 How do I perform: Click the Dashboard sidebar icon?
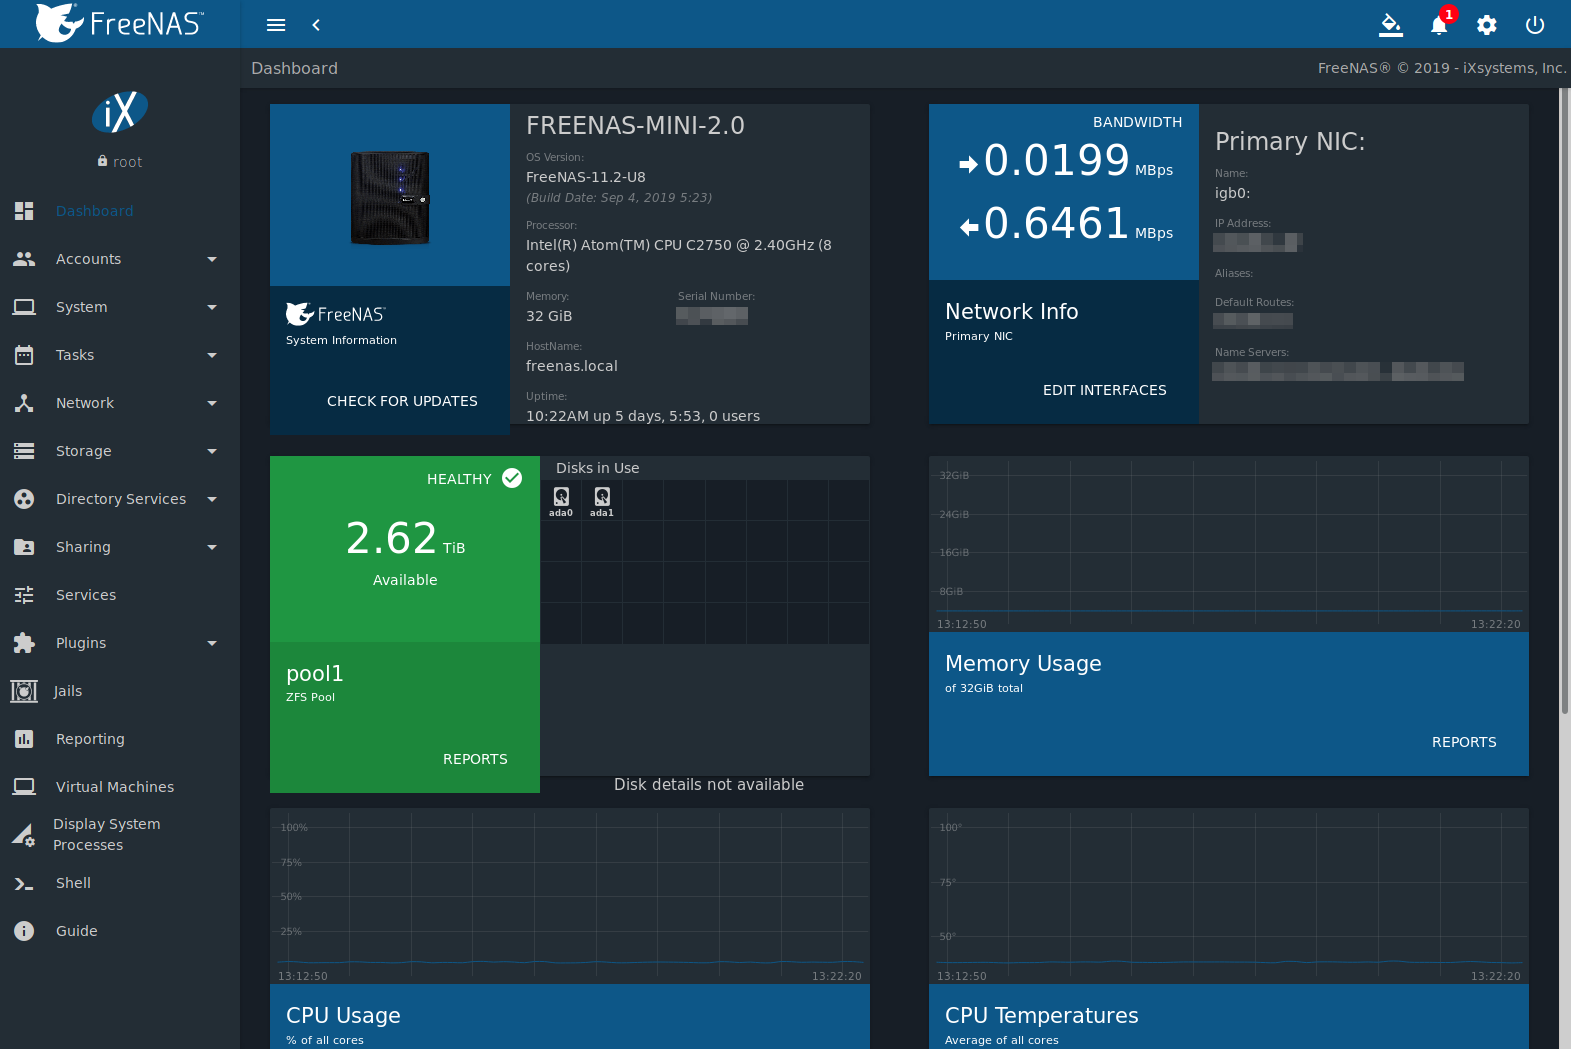[x=24, y=211]
